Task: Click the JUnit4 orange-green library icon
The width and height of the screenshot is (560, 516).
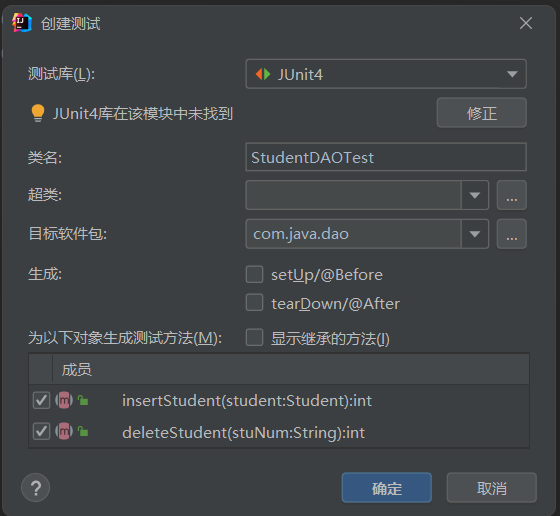Action: (x=263, y=74)
